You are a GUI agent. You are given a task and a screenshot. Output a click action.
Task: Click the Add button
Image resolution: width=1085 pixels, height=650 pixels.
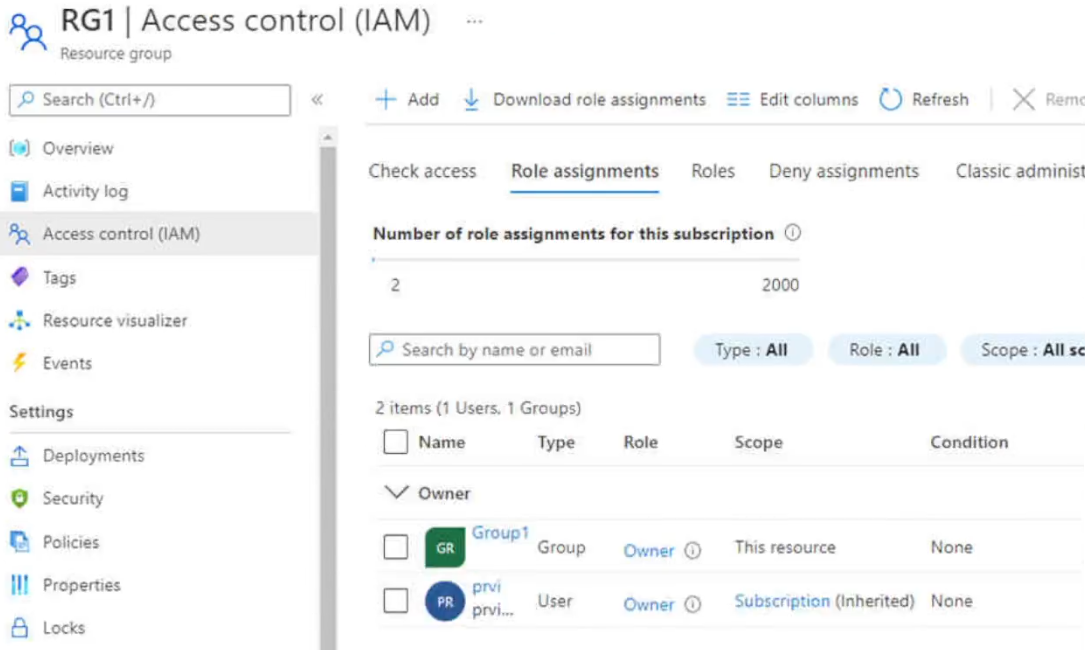point(407,100)
